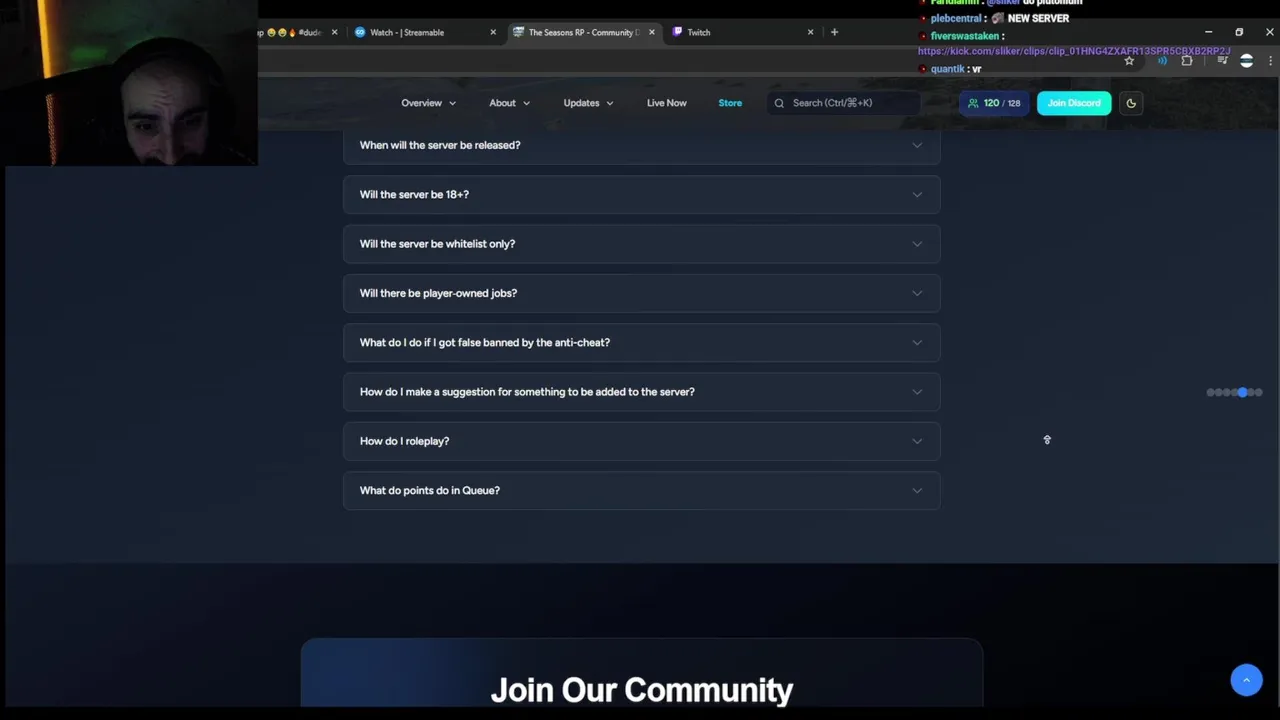This screenshot has height=720, width=1280.
Task: Click the scroll-to-top arrow button
Action: [x=1246, y=680]
